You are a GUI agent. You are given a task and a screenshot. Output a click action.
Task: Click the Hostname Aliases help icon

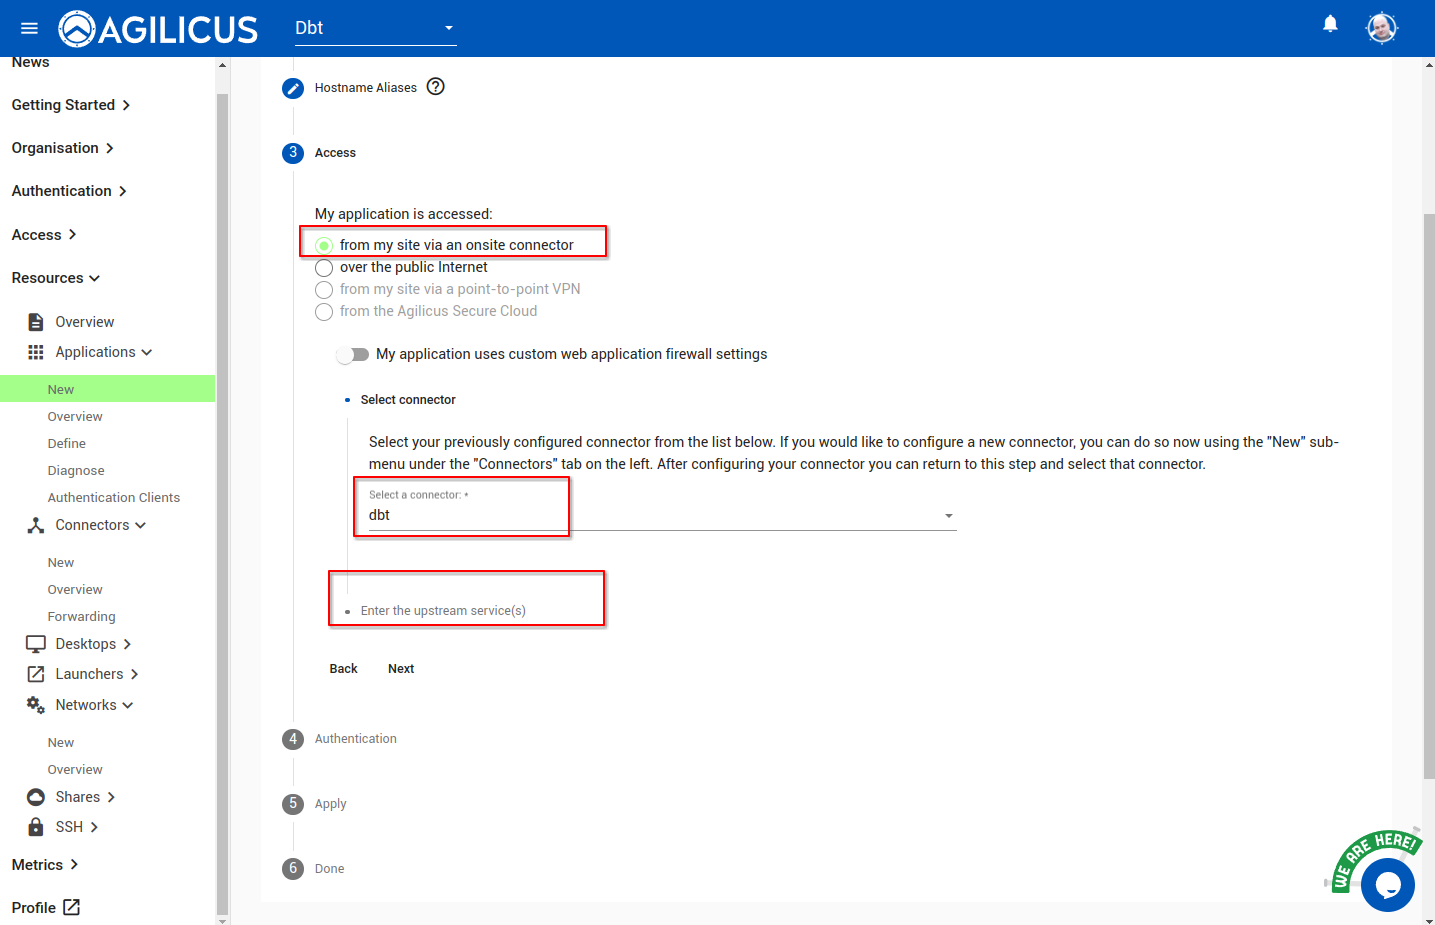[x=435, y=87]
